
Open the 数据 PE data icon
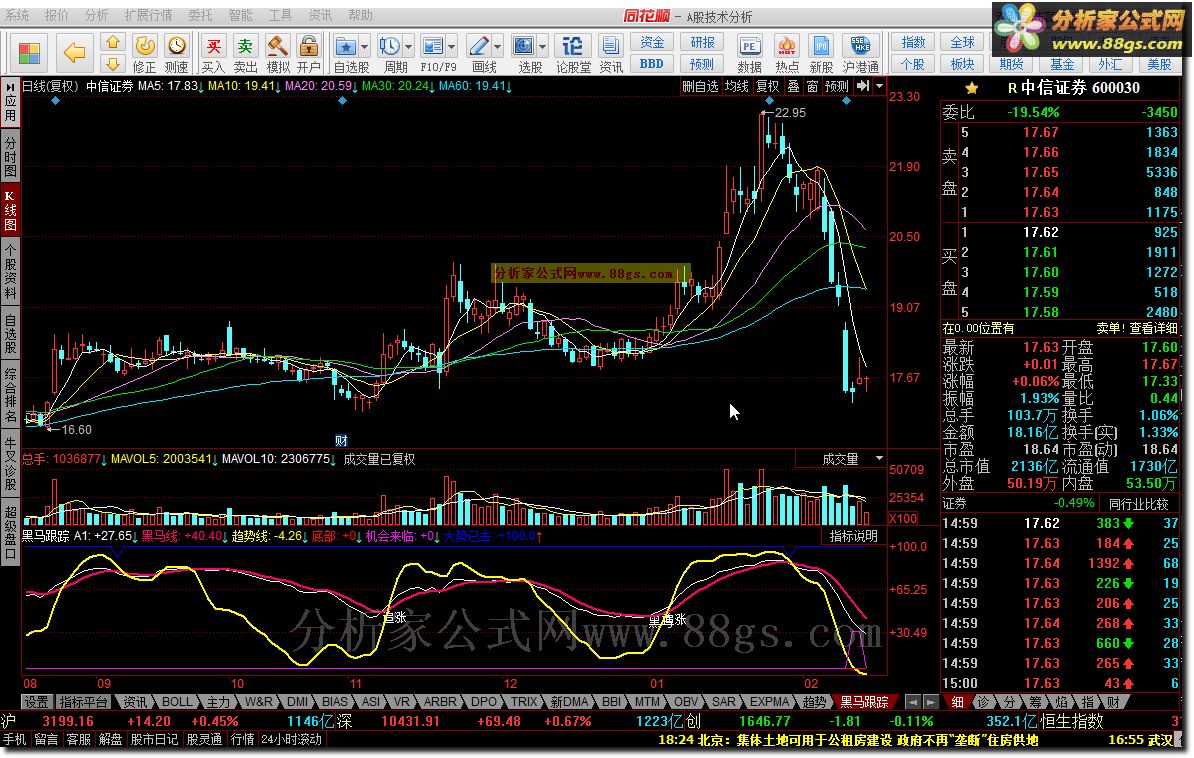(x=749, y=53)
